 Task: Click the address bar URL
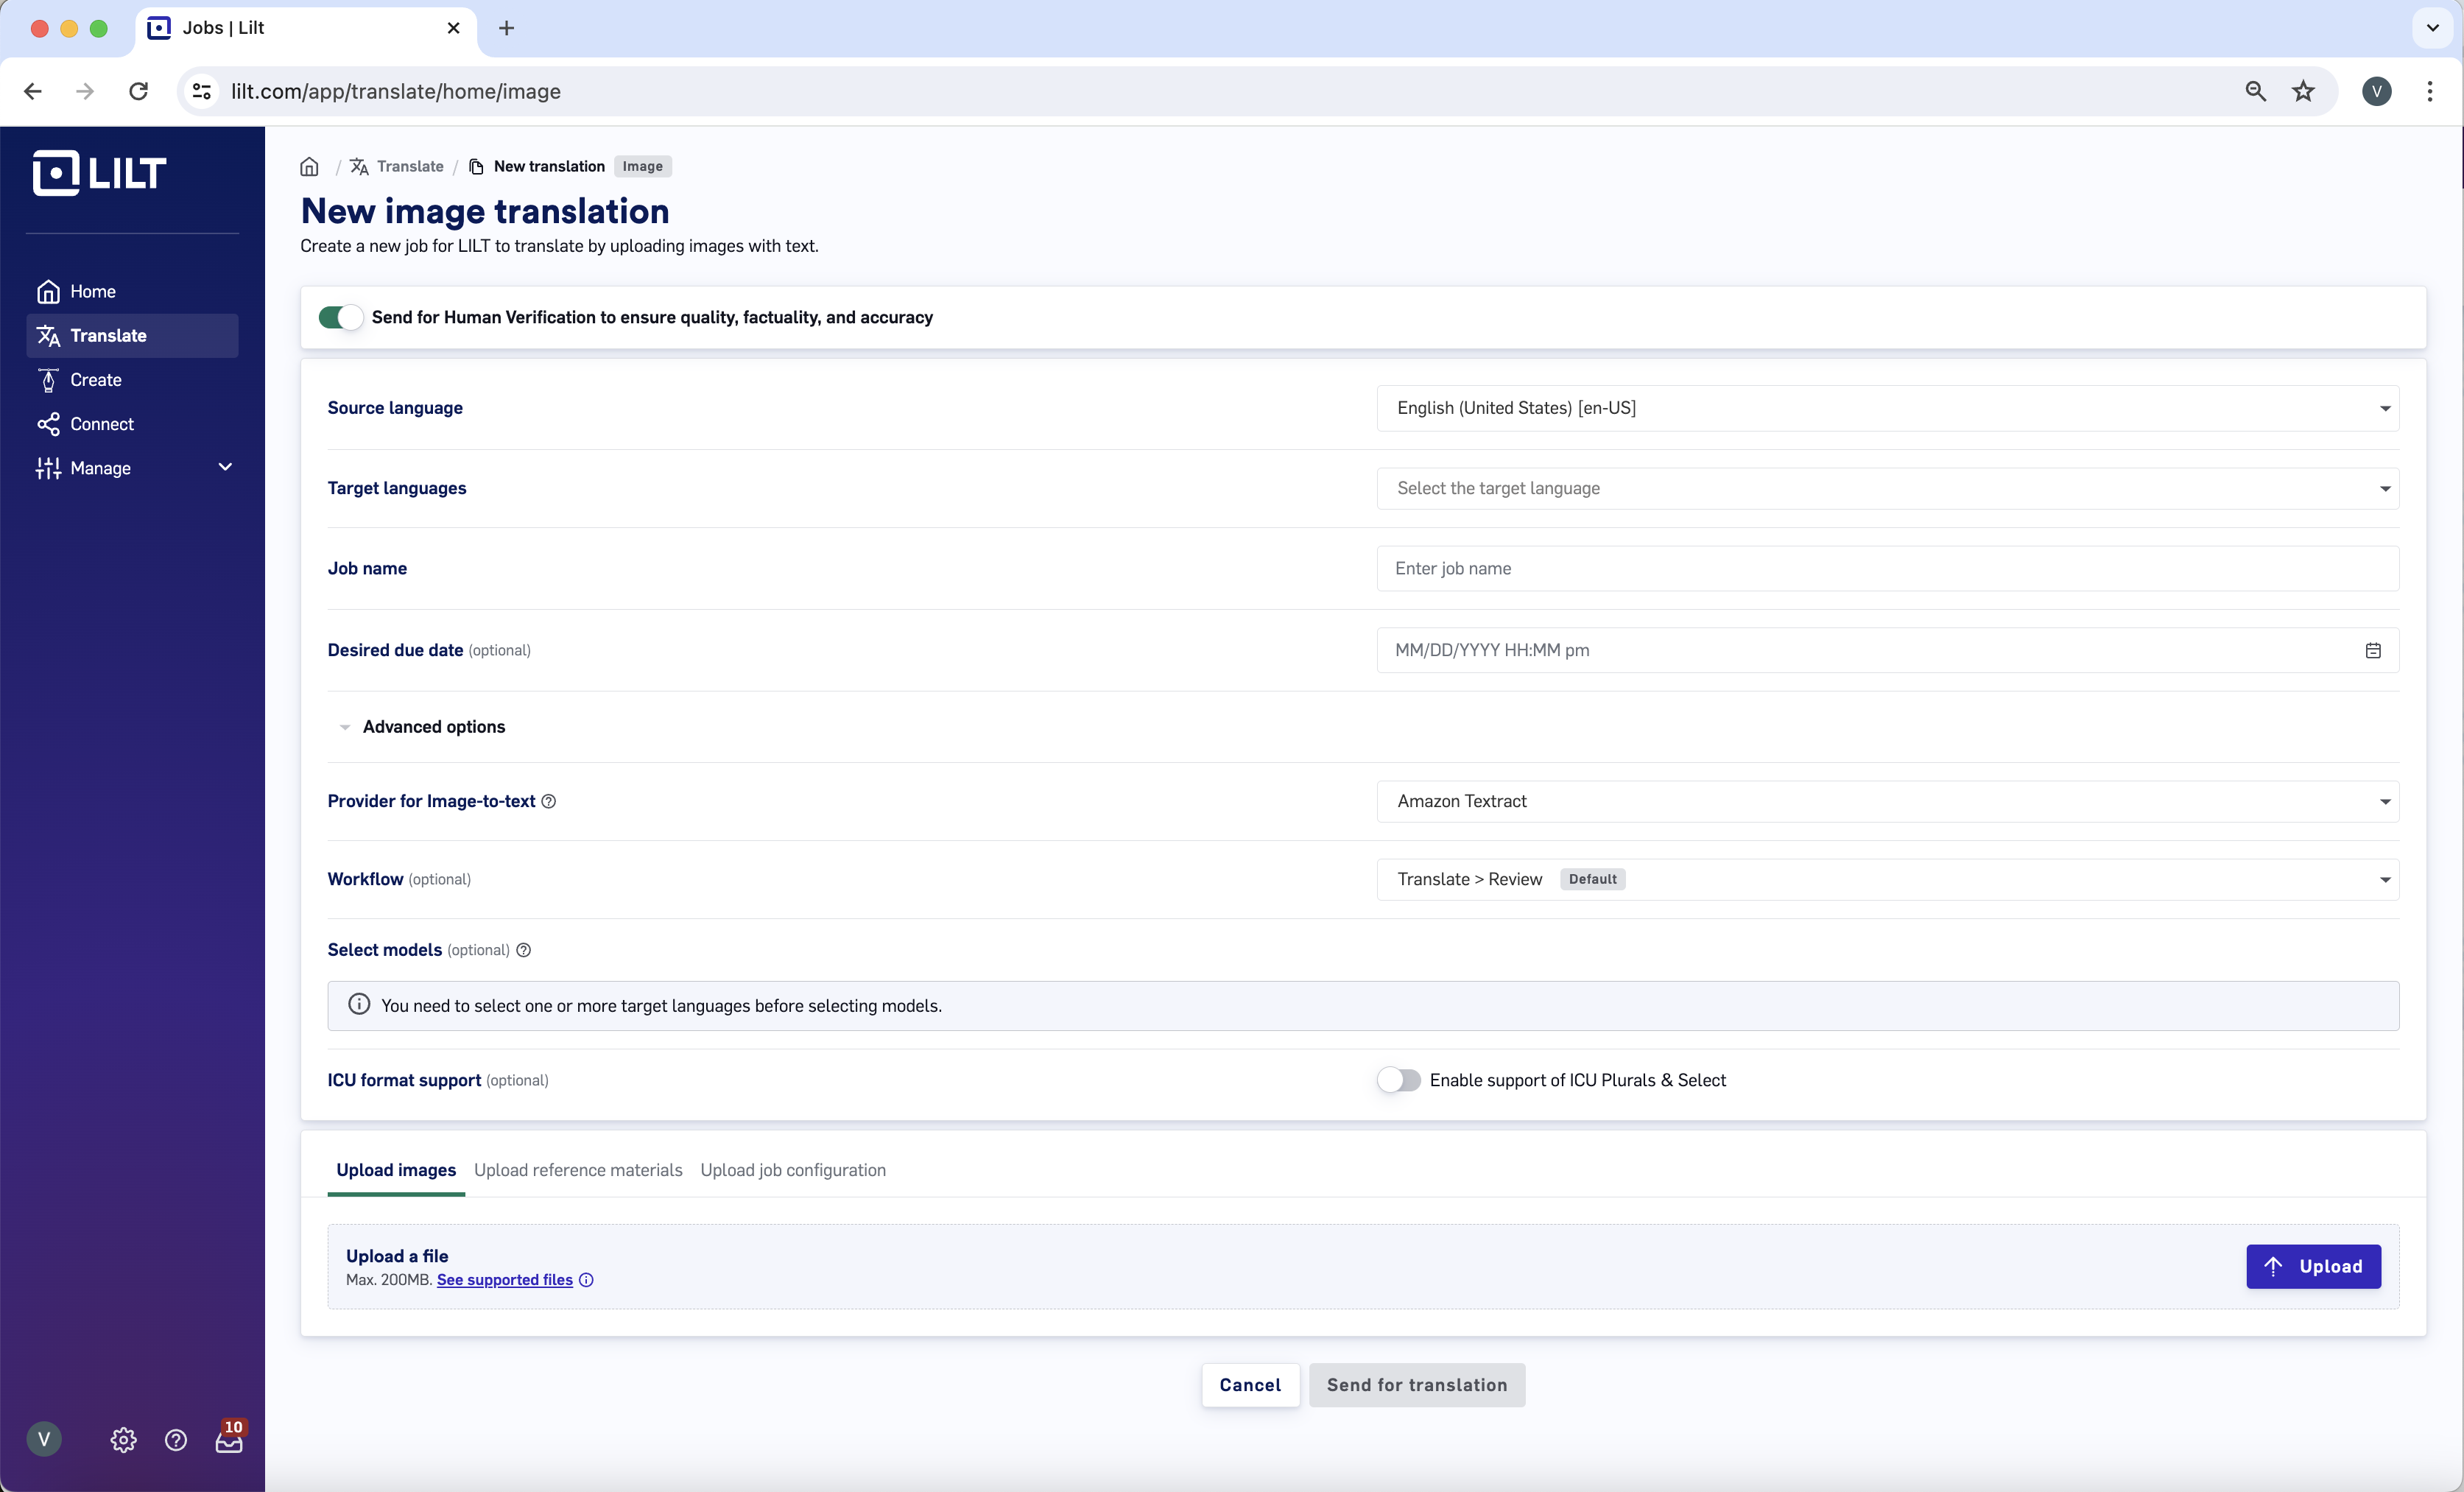[396, 91]
